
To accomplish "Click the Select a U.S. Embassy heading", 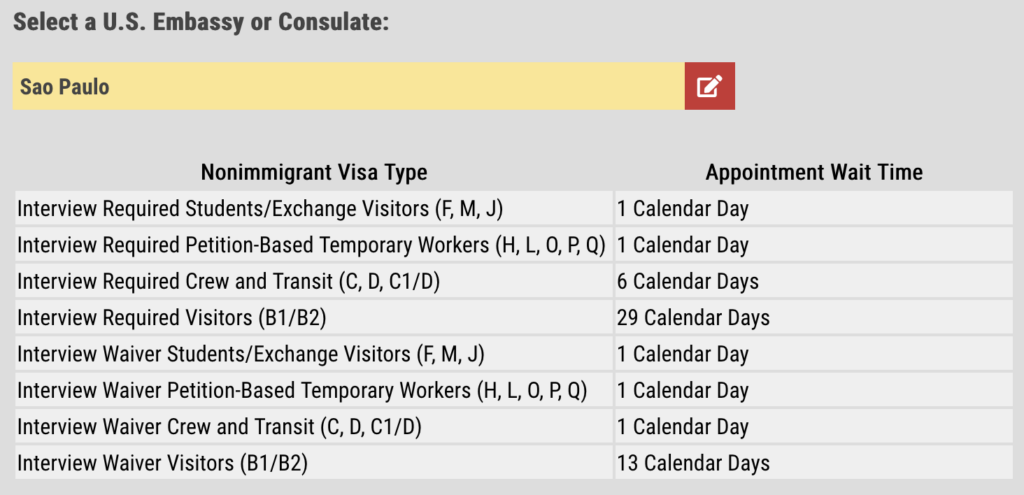I will click(x=201, y=22).
